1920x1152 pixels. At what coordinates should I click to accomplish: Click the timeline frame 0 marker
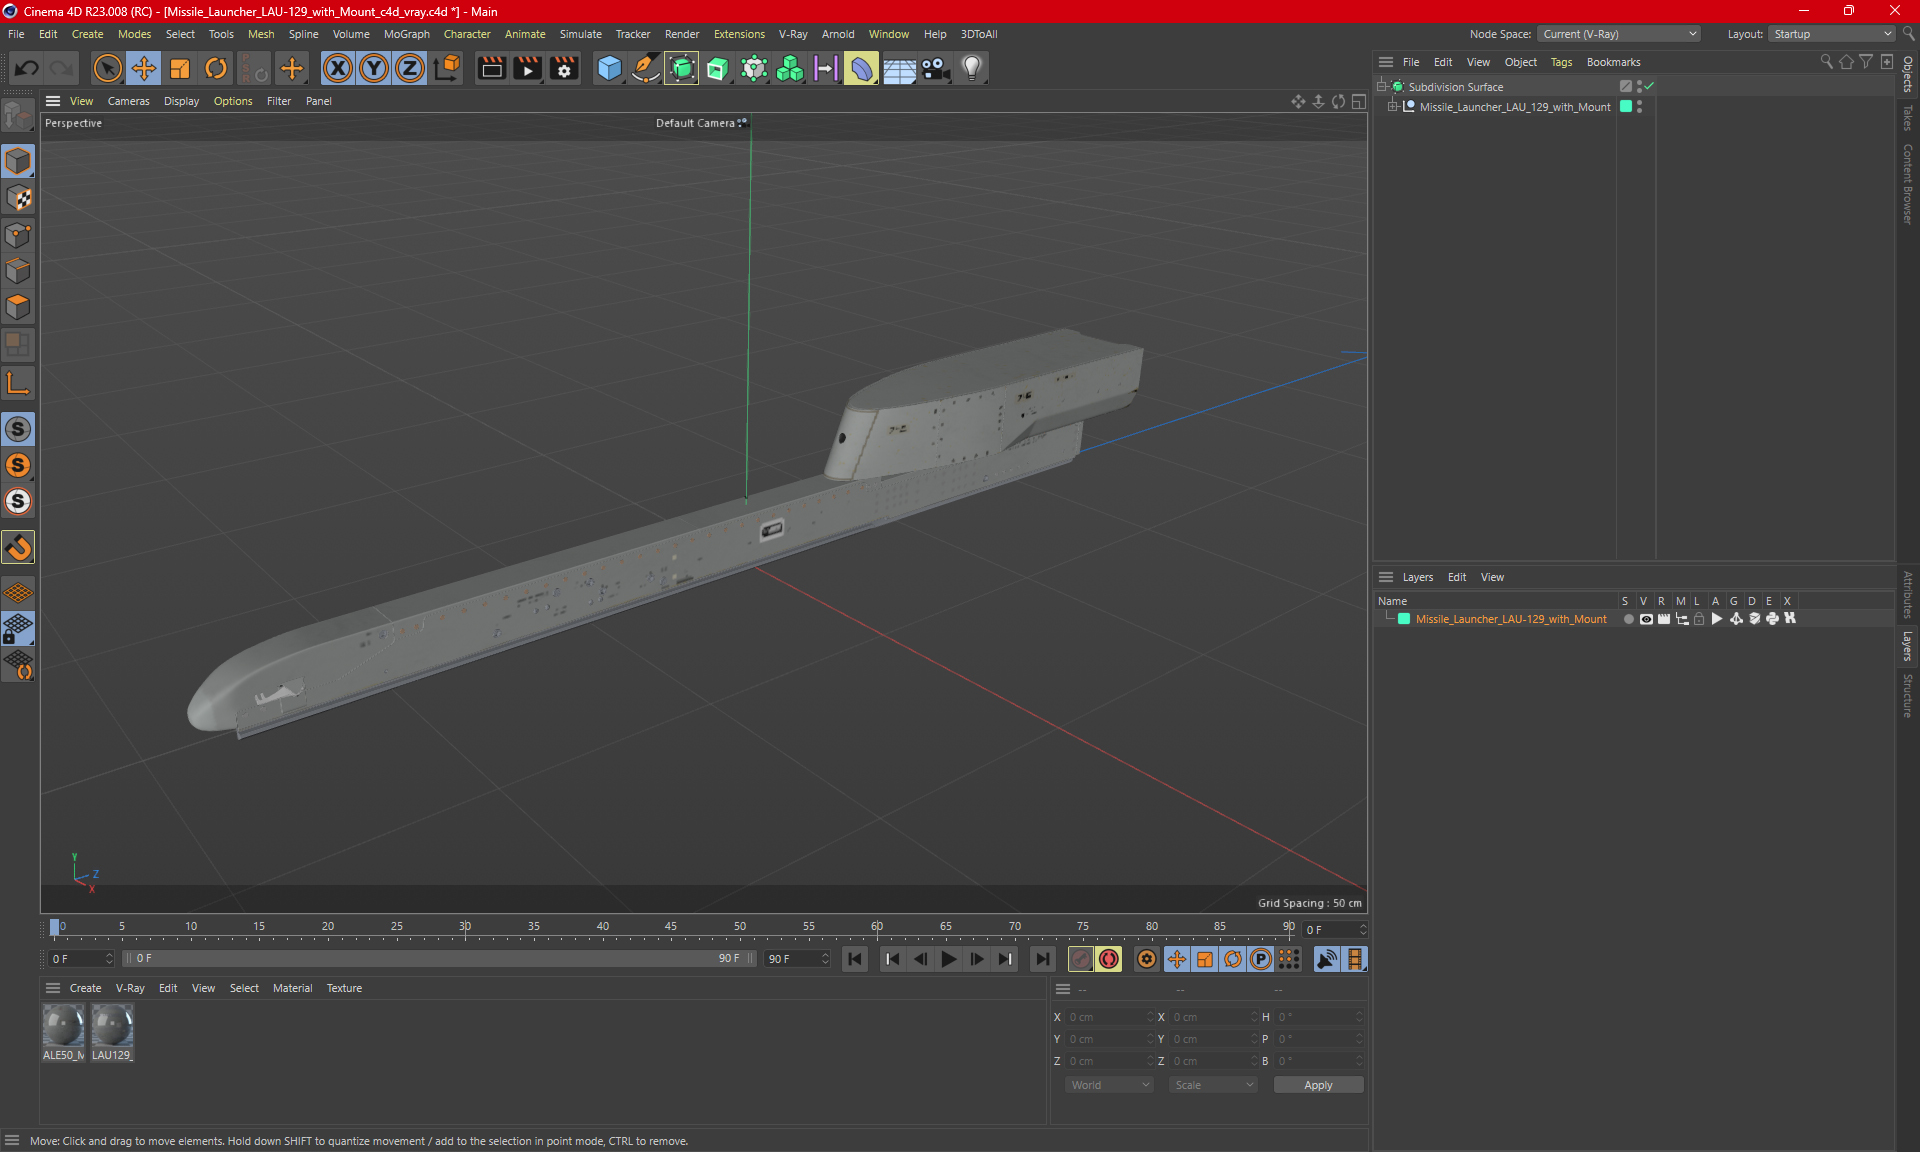click(55, 927)
